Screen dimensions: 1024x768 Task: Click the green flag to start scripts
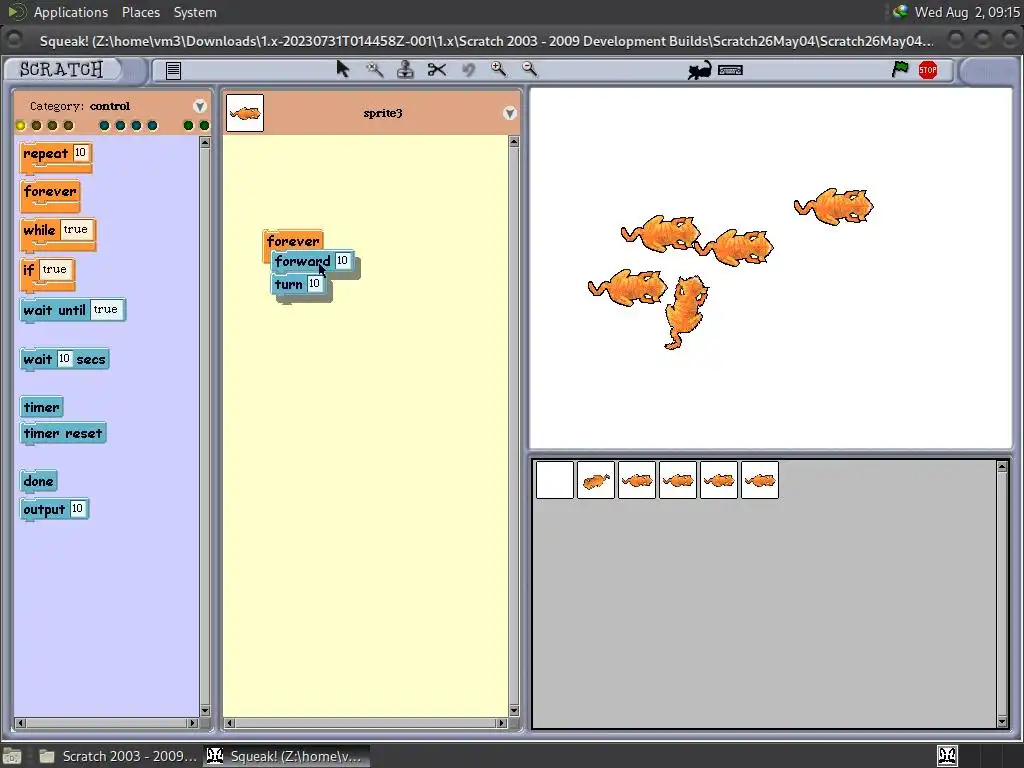coord(900,69)
